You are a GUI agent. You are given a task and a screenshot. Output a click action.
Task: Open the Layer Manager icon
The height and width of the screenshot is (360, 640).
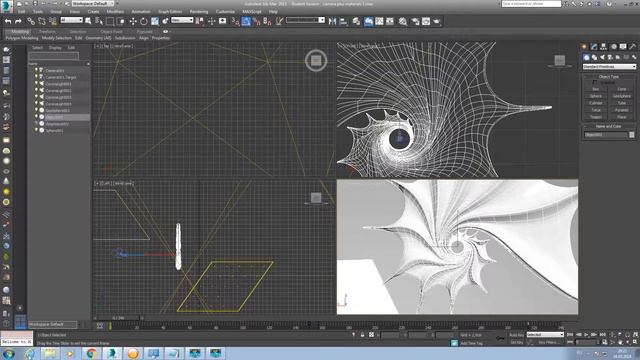[x=356, y=21]
